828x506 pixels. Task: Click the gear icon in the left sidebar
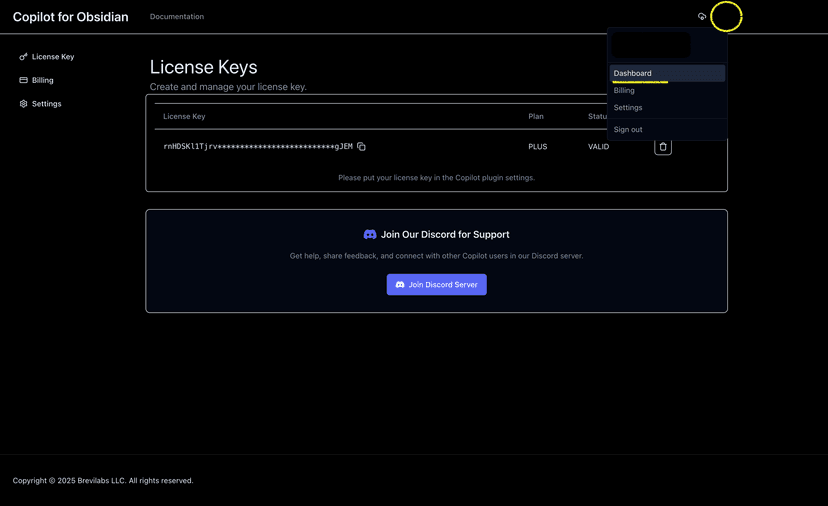[x=23, y=104]
